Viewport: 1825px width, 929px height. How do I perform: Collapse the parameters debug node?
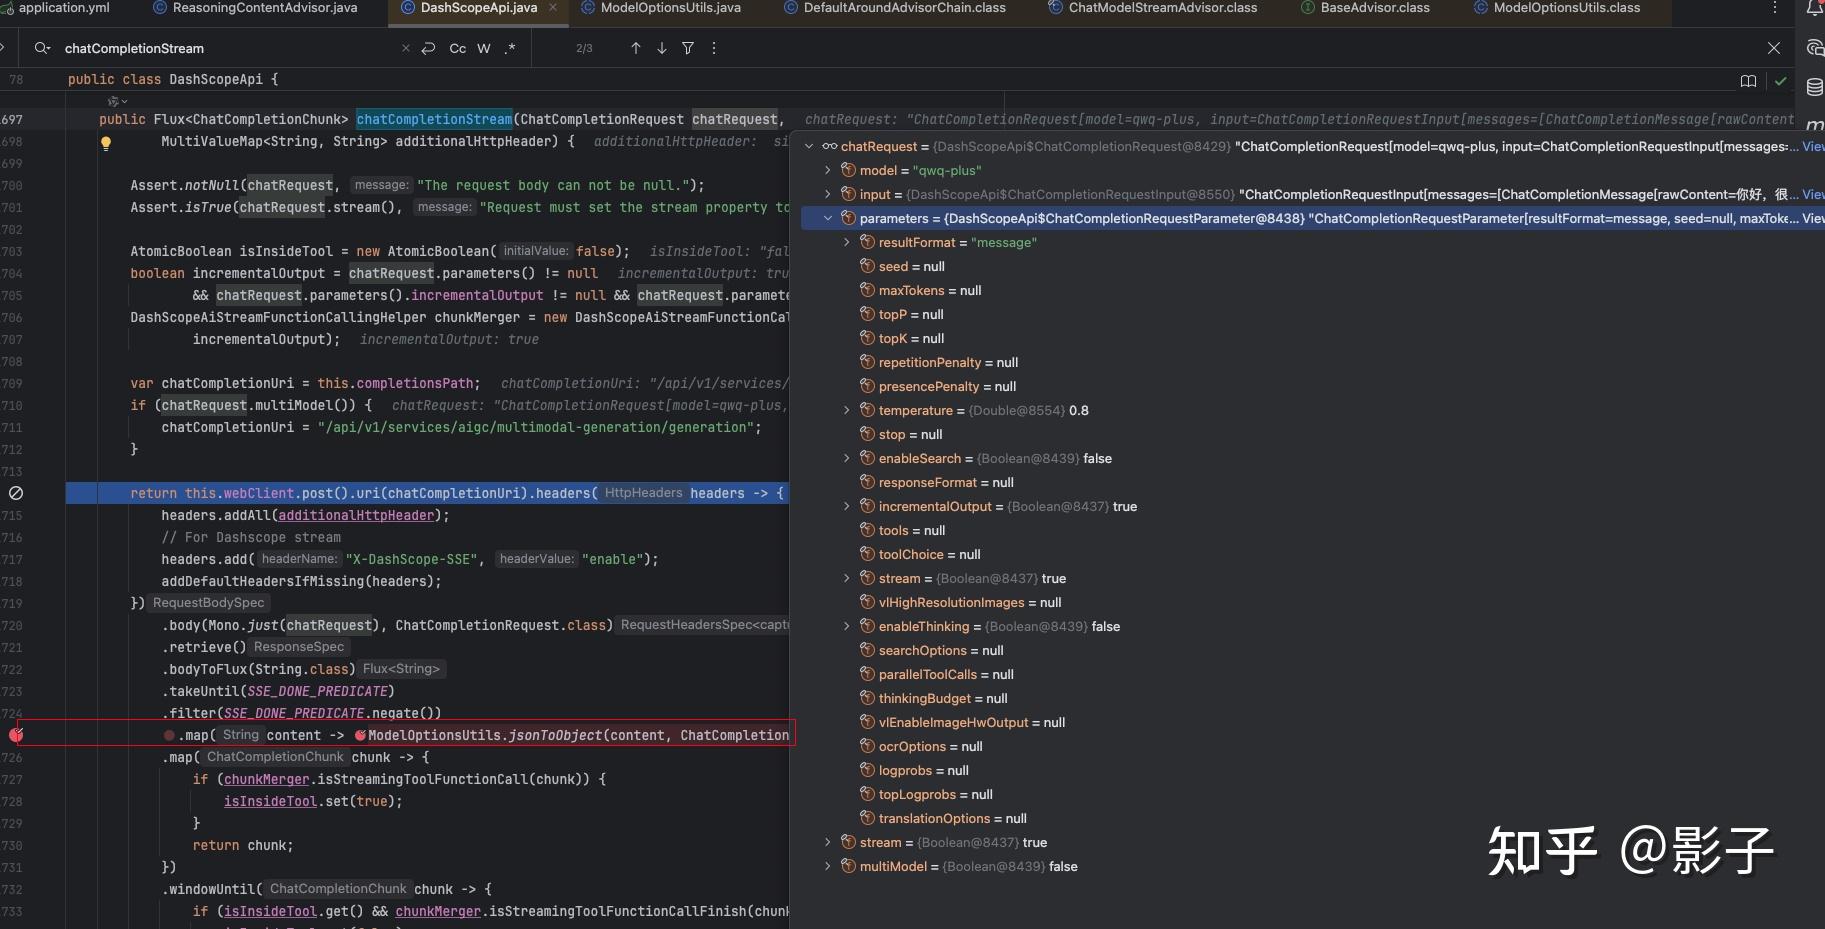point(828,218)
